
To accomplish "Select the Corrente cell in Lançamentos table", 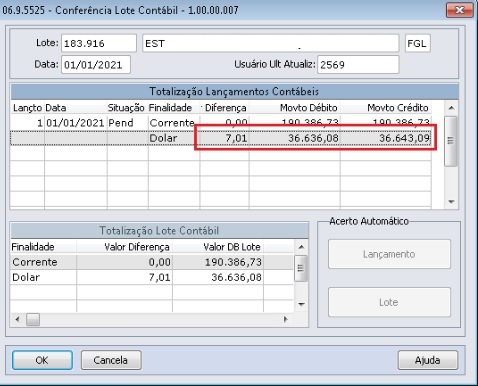I will [x=172, y=123].
